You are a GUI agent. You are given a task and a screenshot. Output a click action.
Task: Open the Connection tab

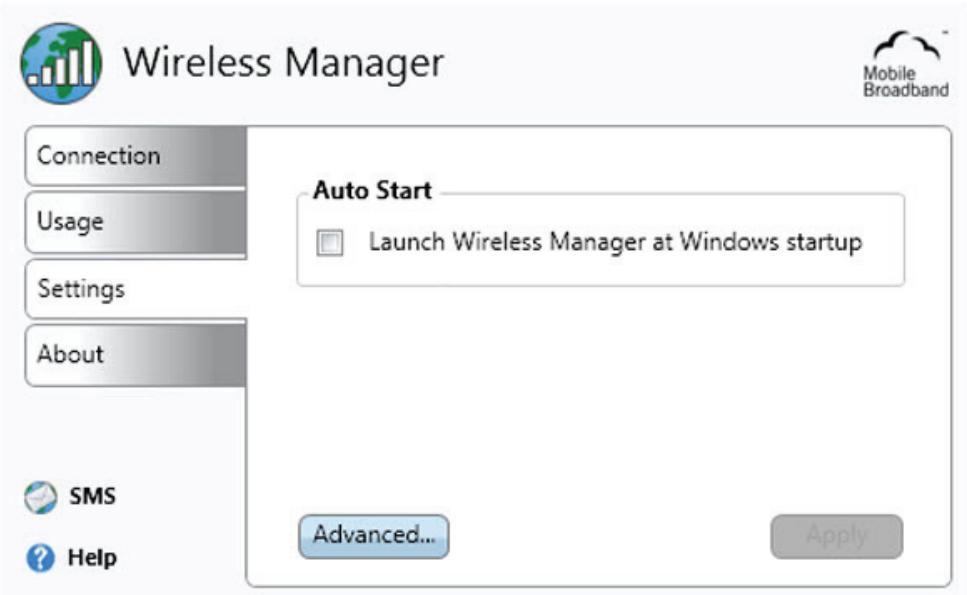pos(136,155)
